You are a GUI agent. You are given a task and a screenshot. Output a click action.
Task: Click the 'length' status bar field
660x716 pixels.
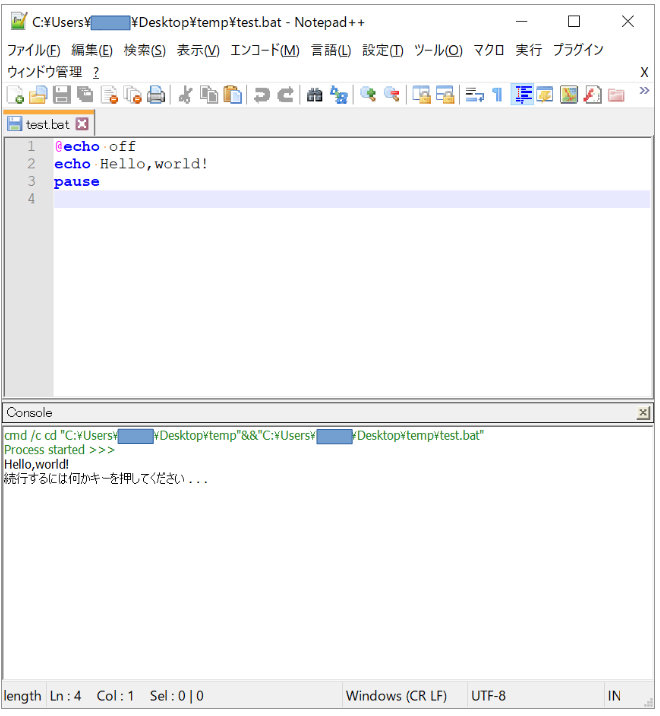(x=22, y=696)
